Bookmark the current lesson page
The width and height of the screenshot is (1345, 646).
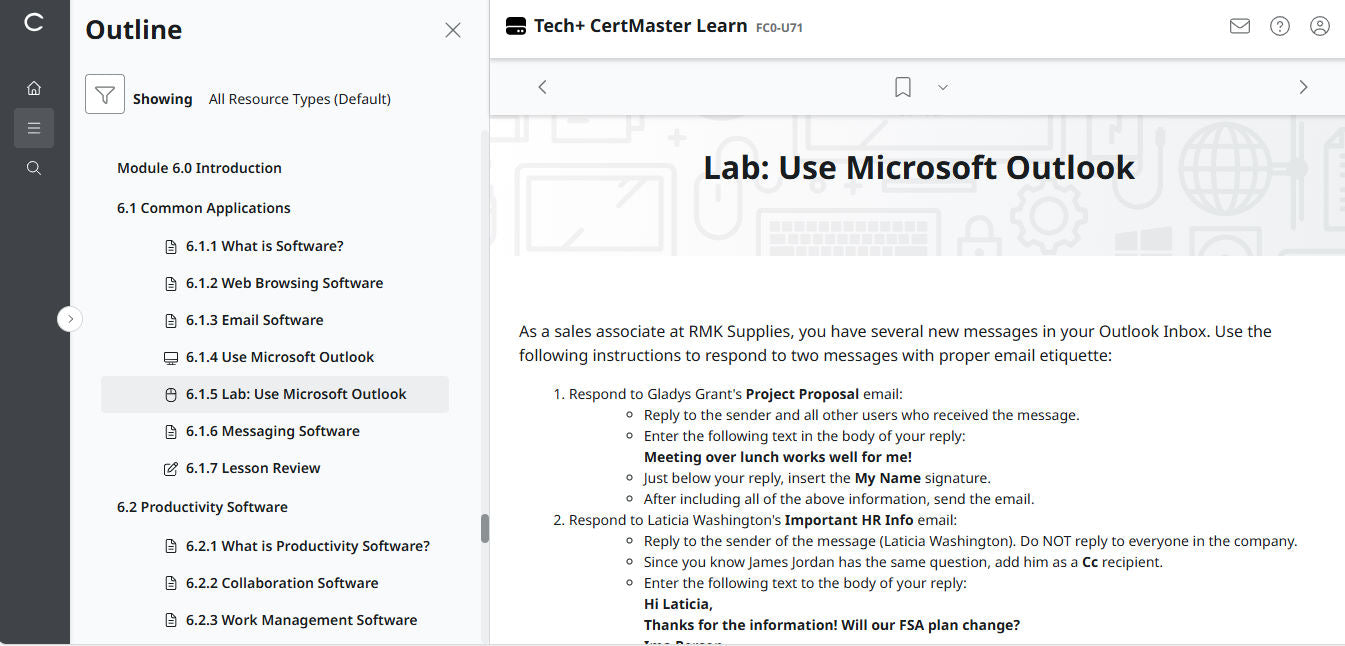click(902, 87)
